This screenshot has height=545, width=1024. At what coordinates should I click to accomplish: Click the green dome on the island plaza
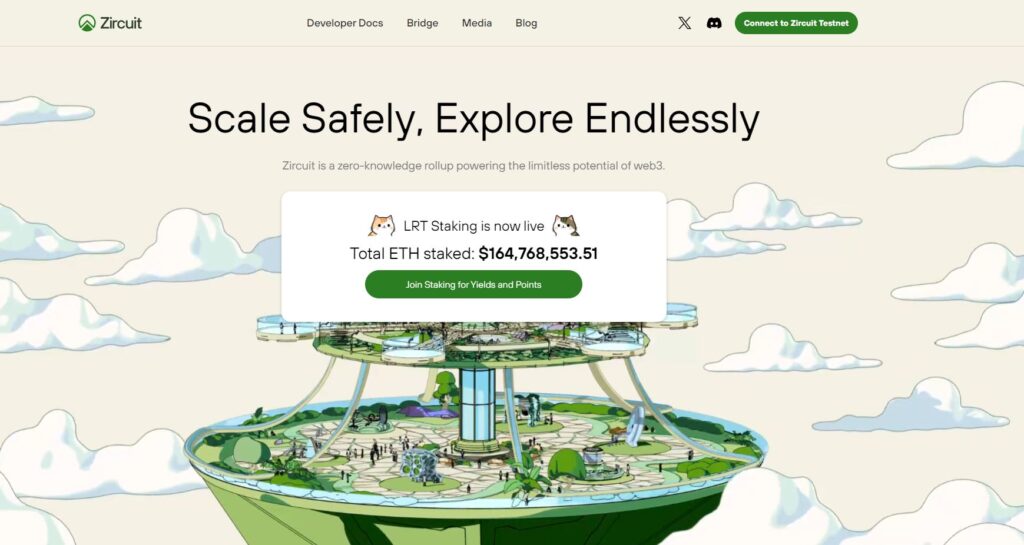[x=566, y=465]
